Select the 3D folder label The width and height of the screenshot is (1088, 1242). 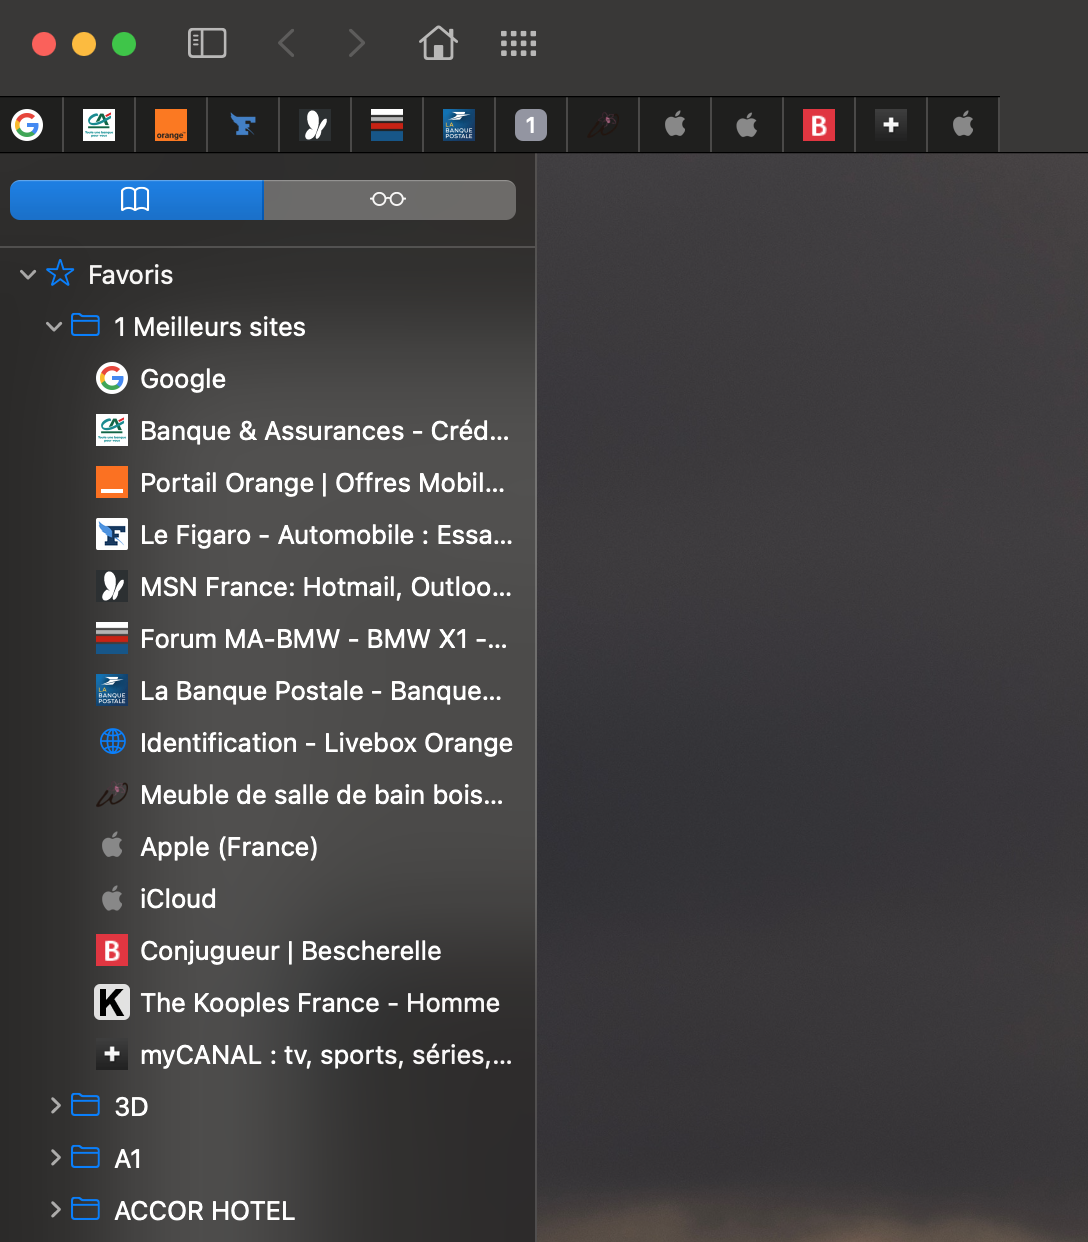click(x=131, y=1107)
